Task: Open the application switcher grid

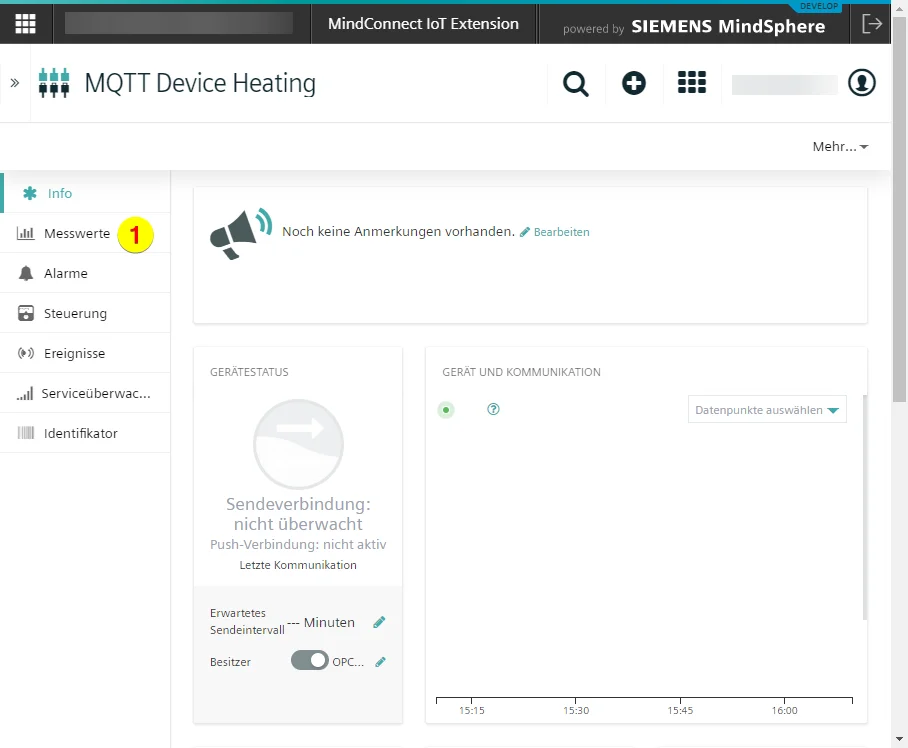Action: pos(692,82)
